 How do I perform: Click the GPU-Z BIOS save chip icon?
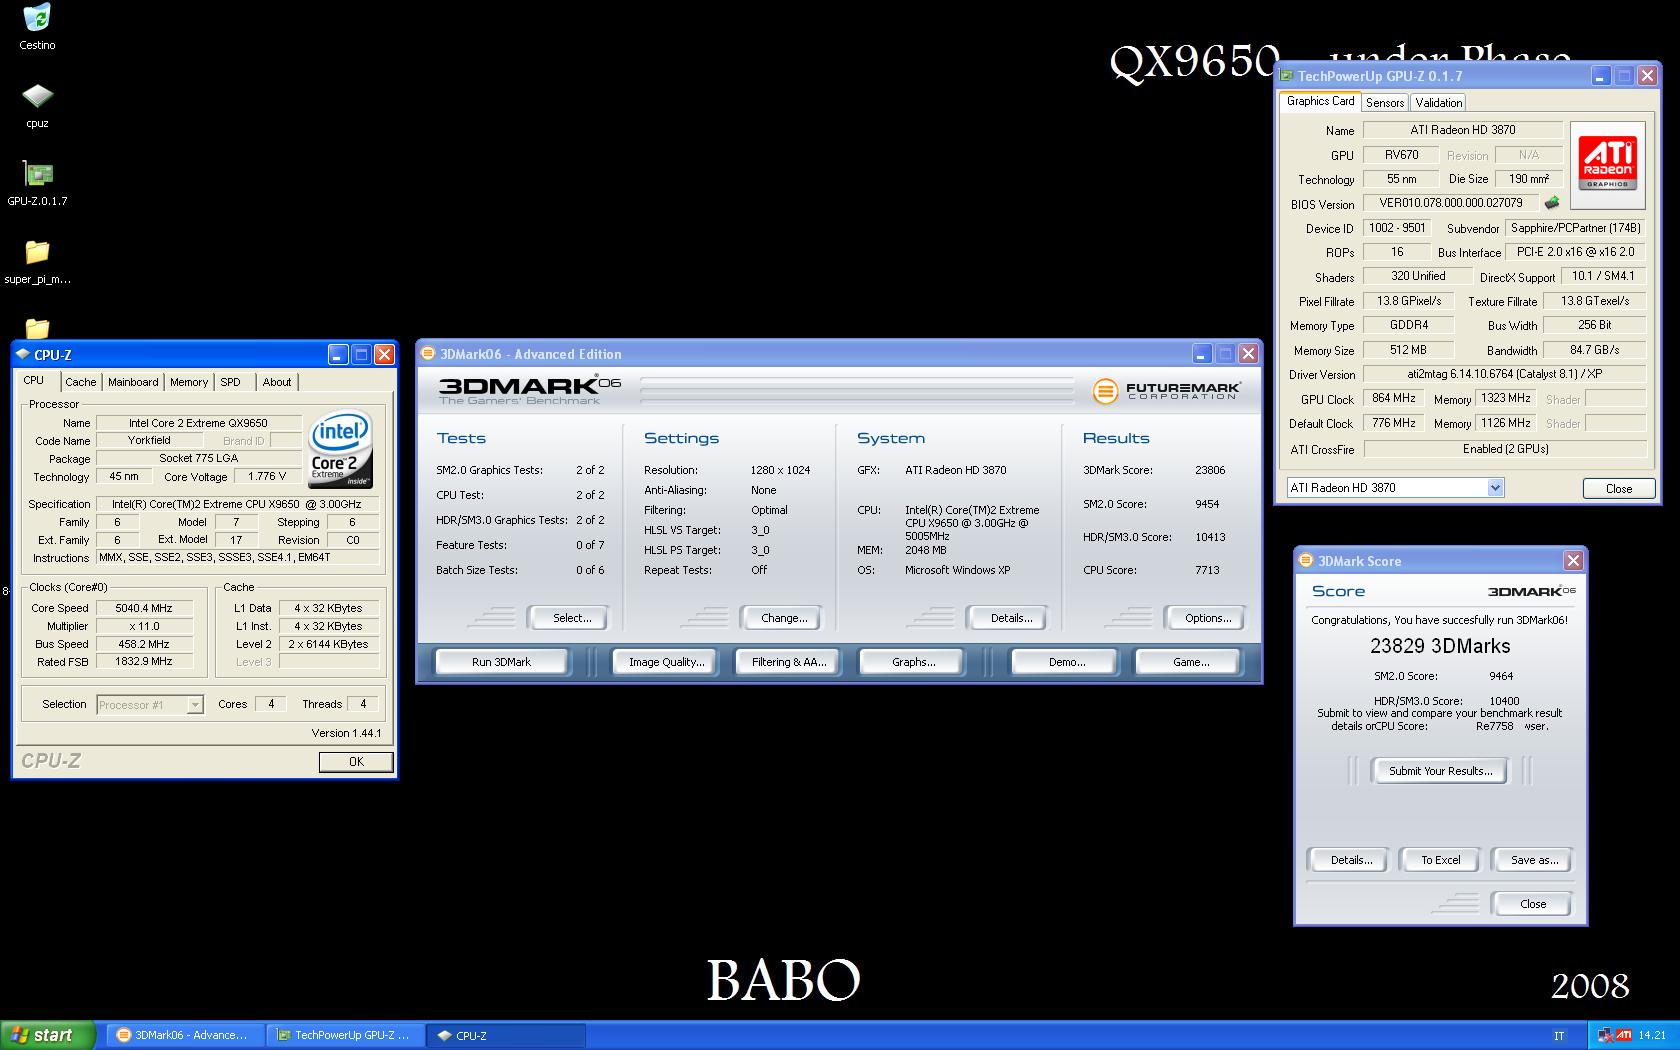1552,203
